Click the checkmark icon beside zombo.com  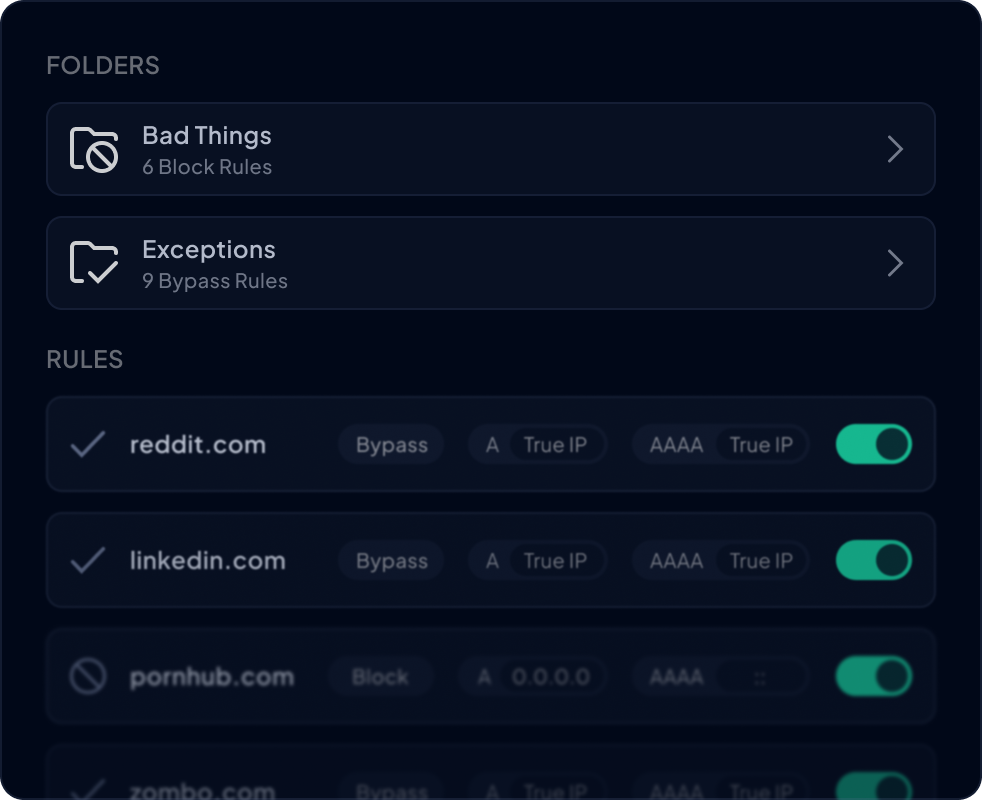pos(88,790)
